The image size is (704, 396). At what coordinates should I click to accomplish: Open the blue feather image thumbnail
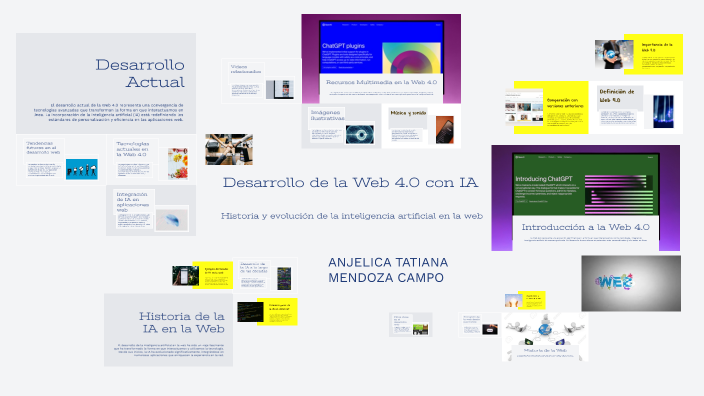172,219
